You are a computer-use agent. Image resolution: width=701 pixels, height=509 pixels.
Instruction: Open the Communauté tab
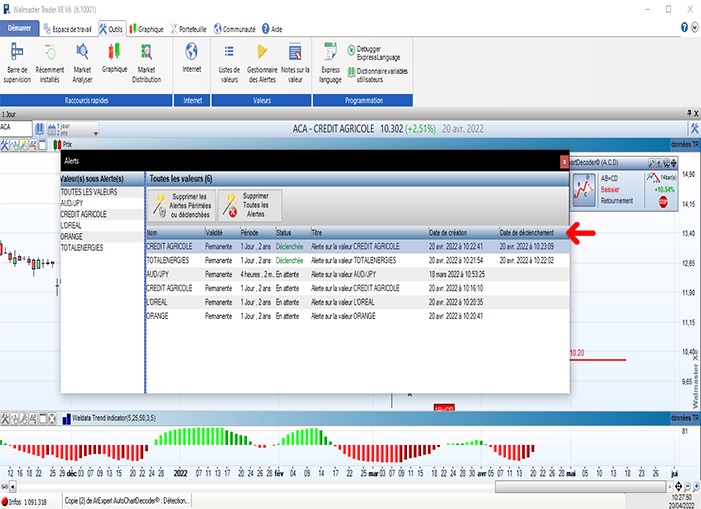[x=235, y=29]
